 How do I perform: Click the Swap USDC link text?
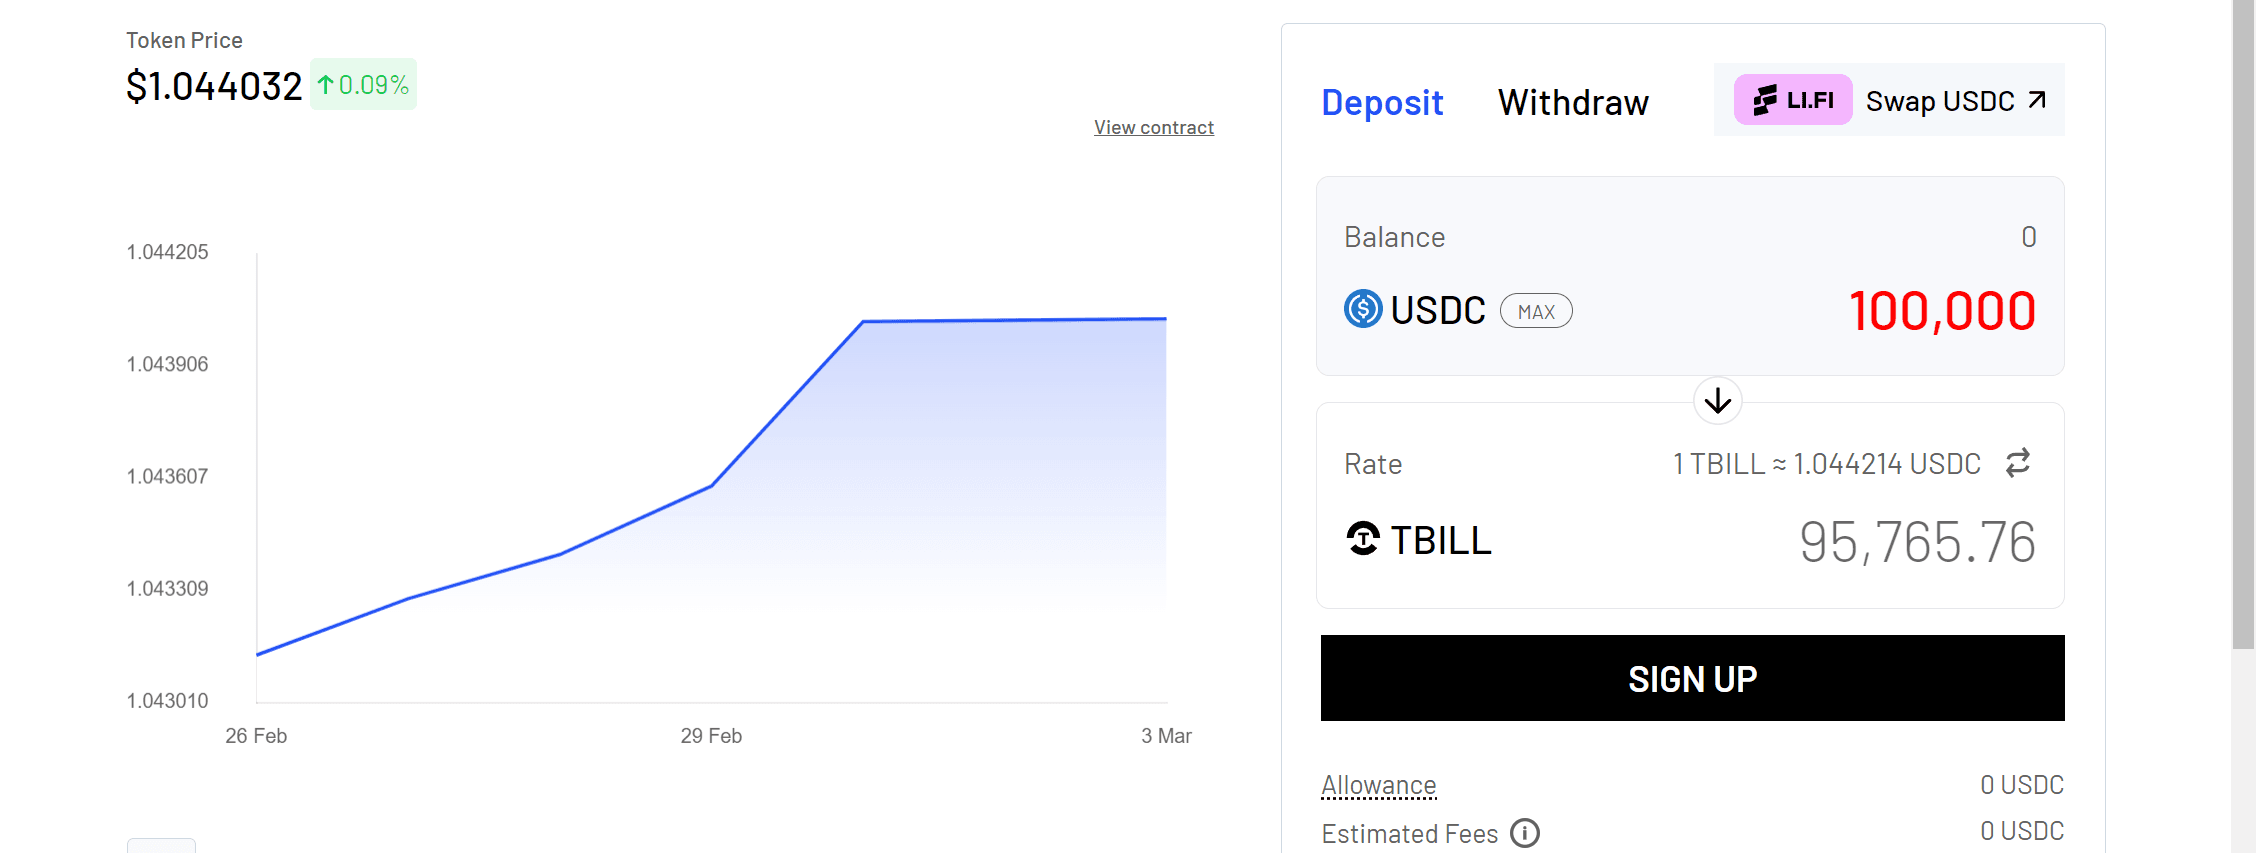(x=1939, y=101)
